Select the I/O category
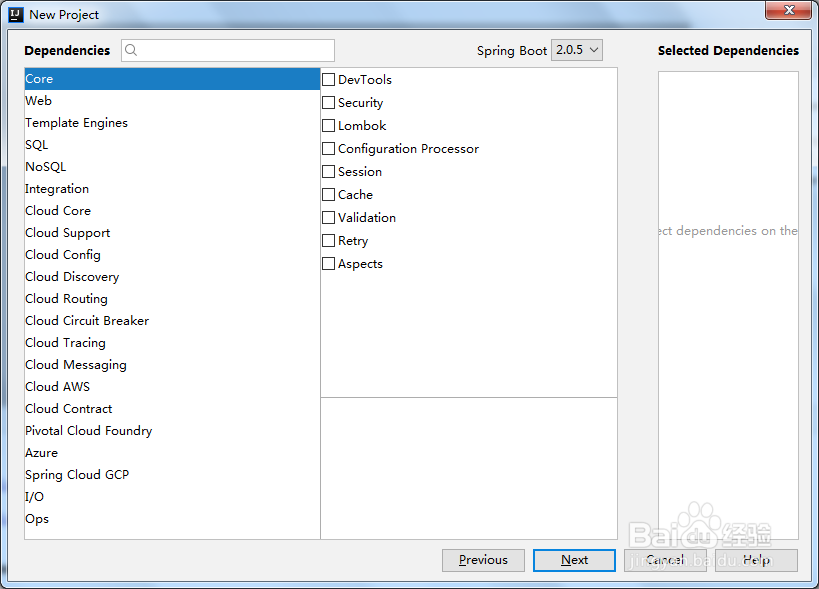 point(172,496)
